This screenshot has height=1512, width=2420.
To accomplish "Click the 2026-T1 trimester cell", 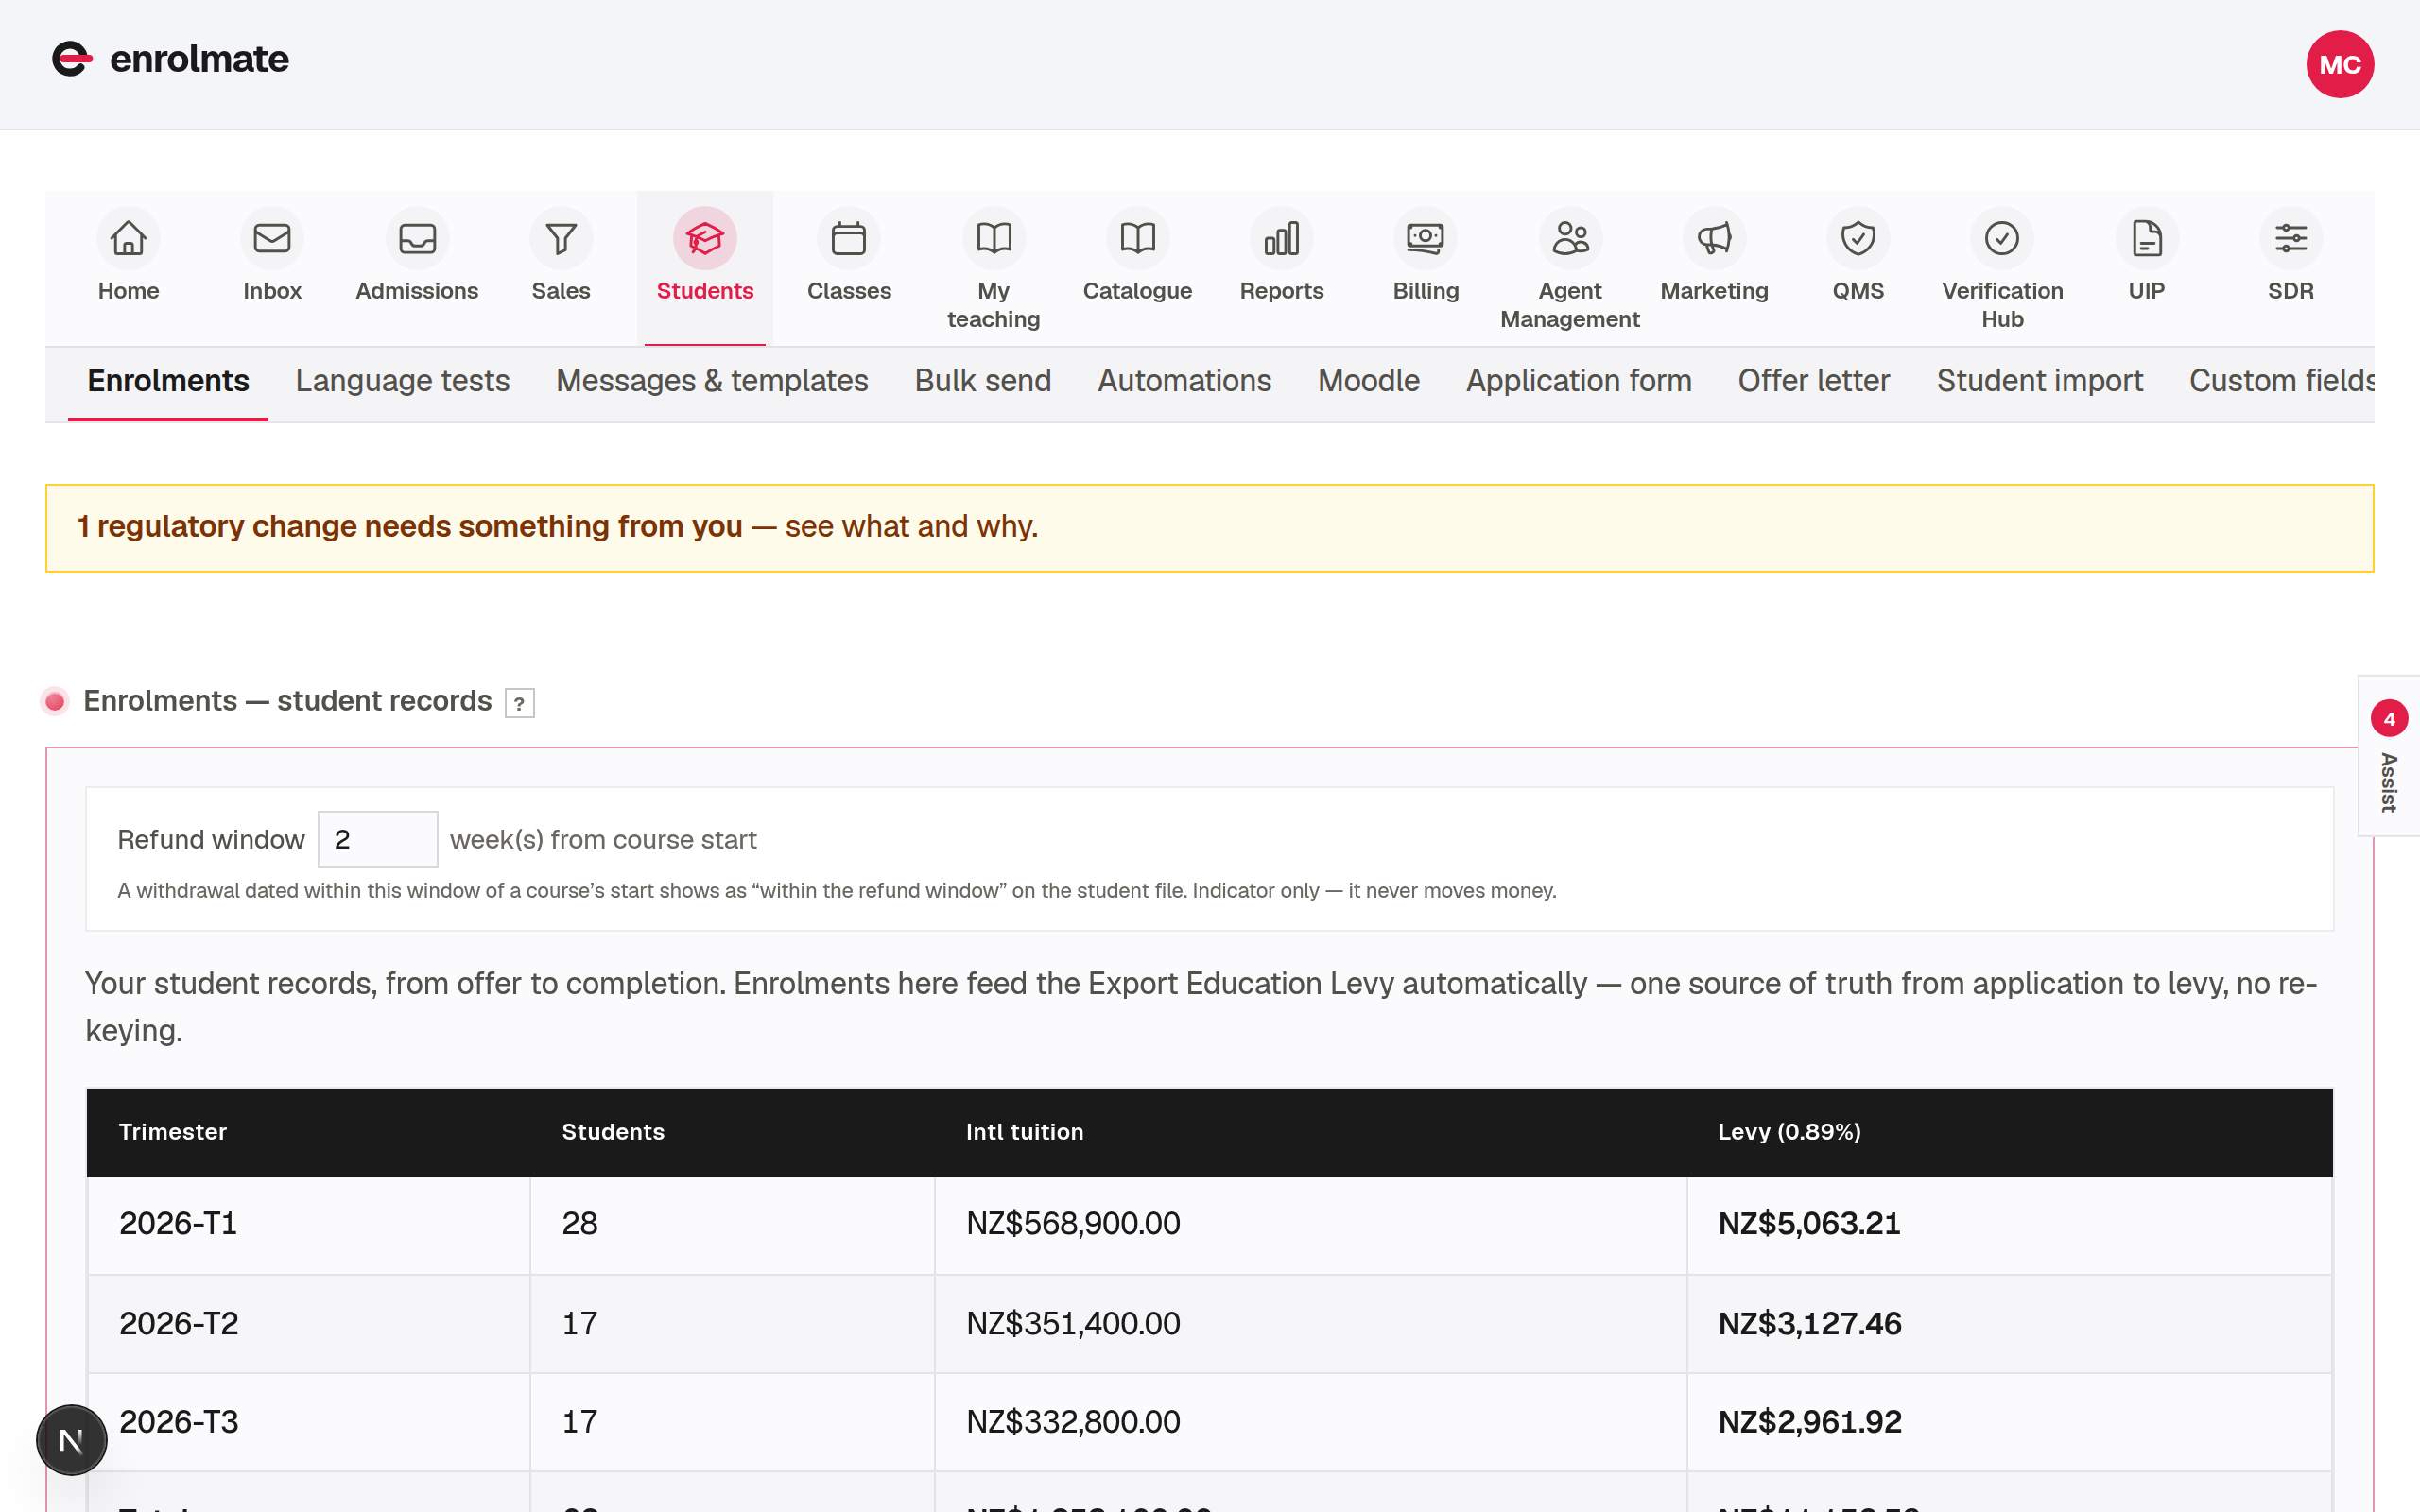I will (x=308, y=1224).
